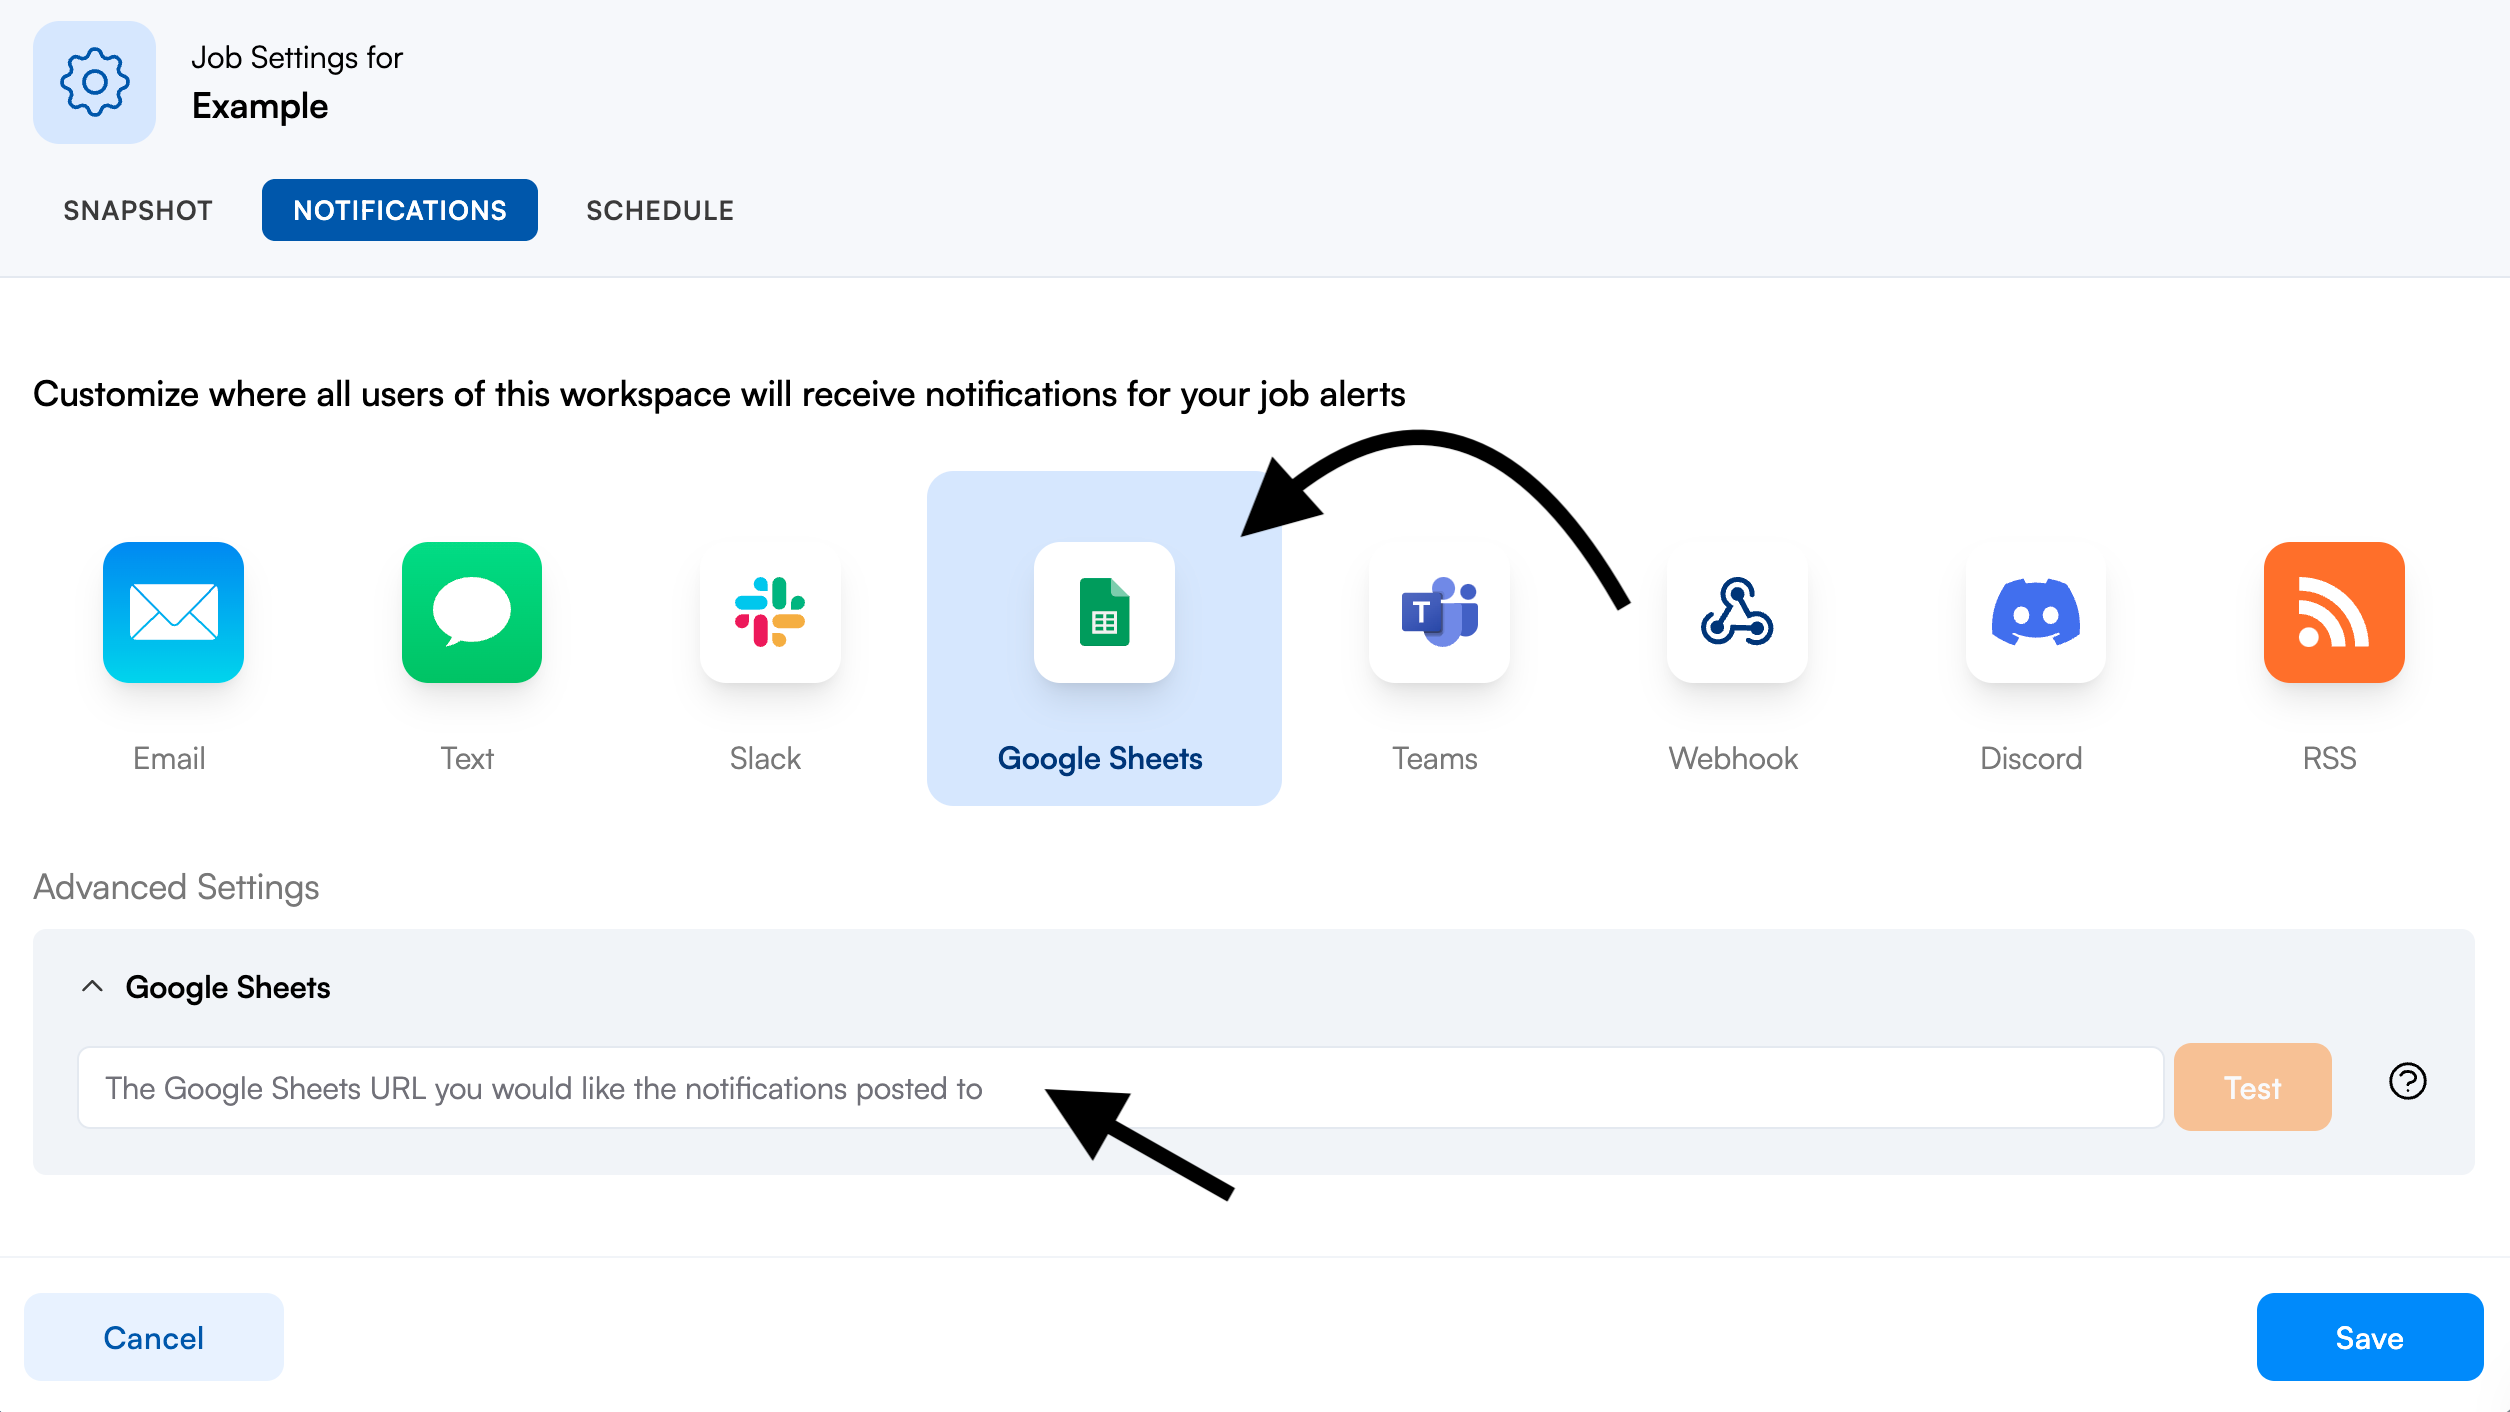Select the Webhook notification icon
Image resolution: width=2510 pixels, height=1412 pixels.
pyautogui.click(x=1737, y=612)
